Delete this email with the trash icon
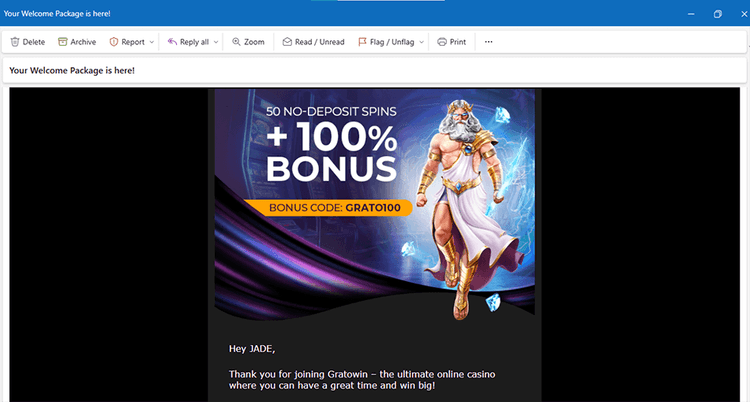 [28, 42]
